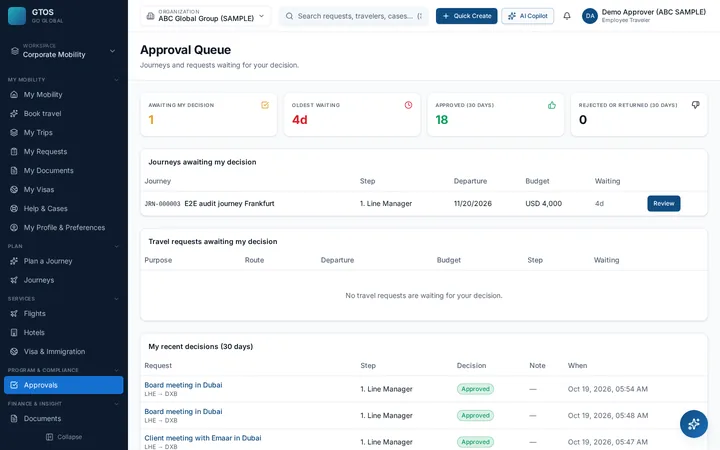Click the USD 4,000 budget value

(x=544, y=203)
